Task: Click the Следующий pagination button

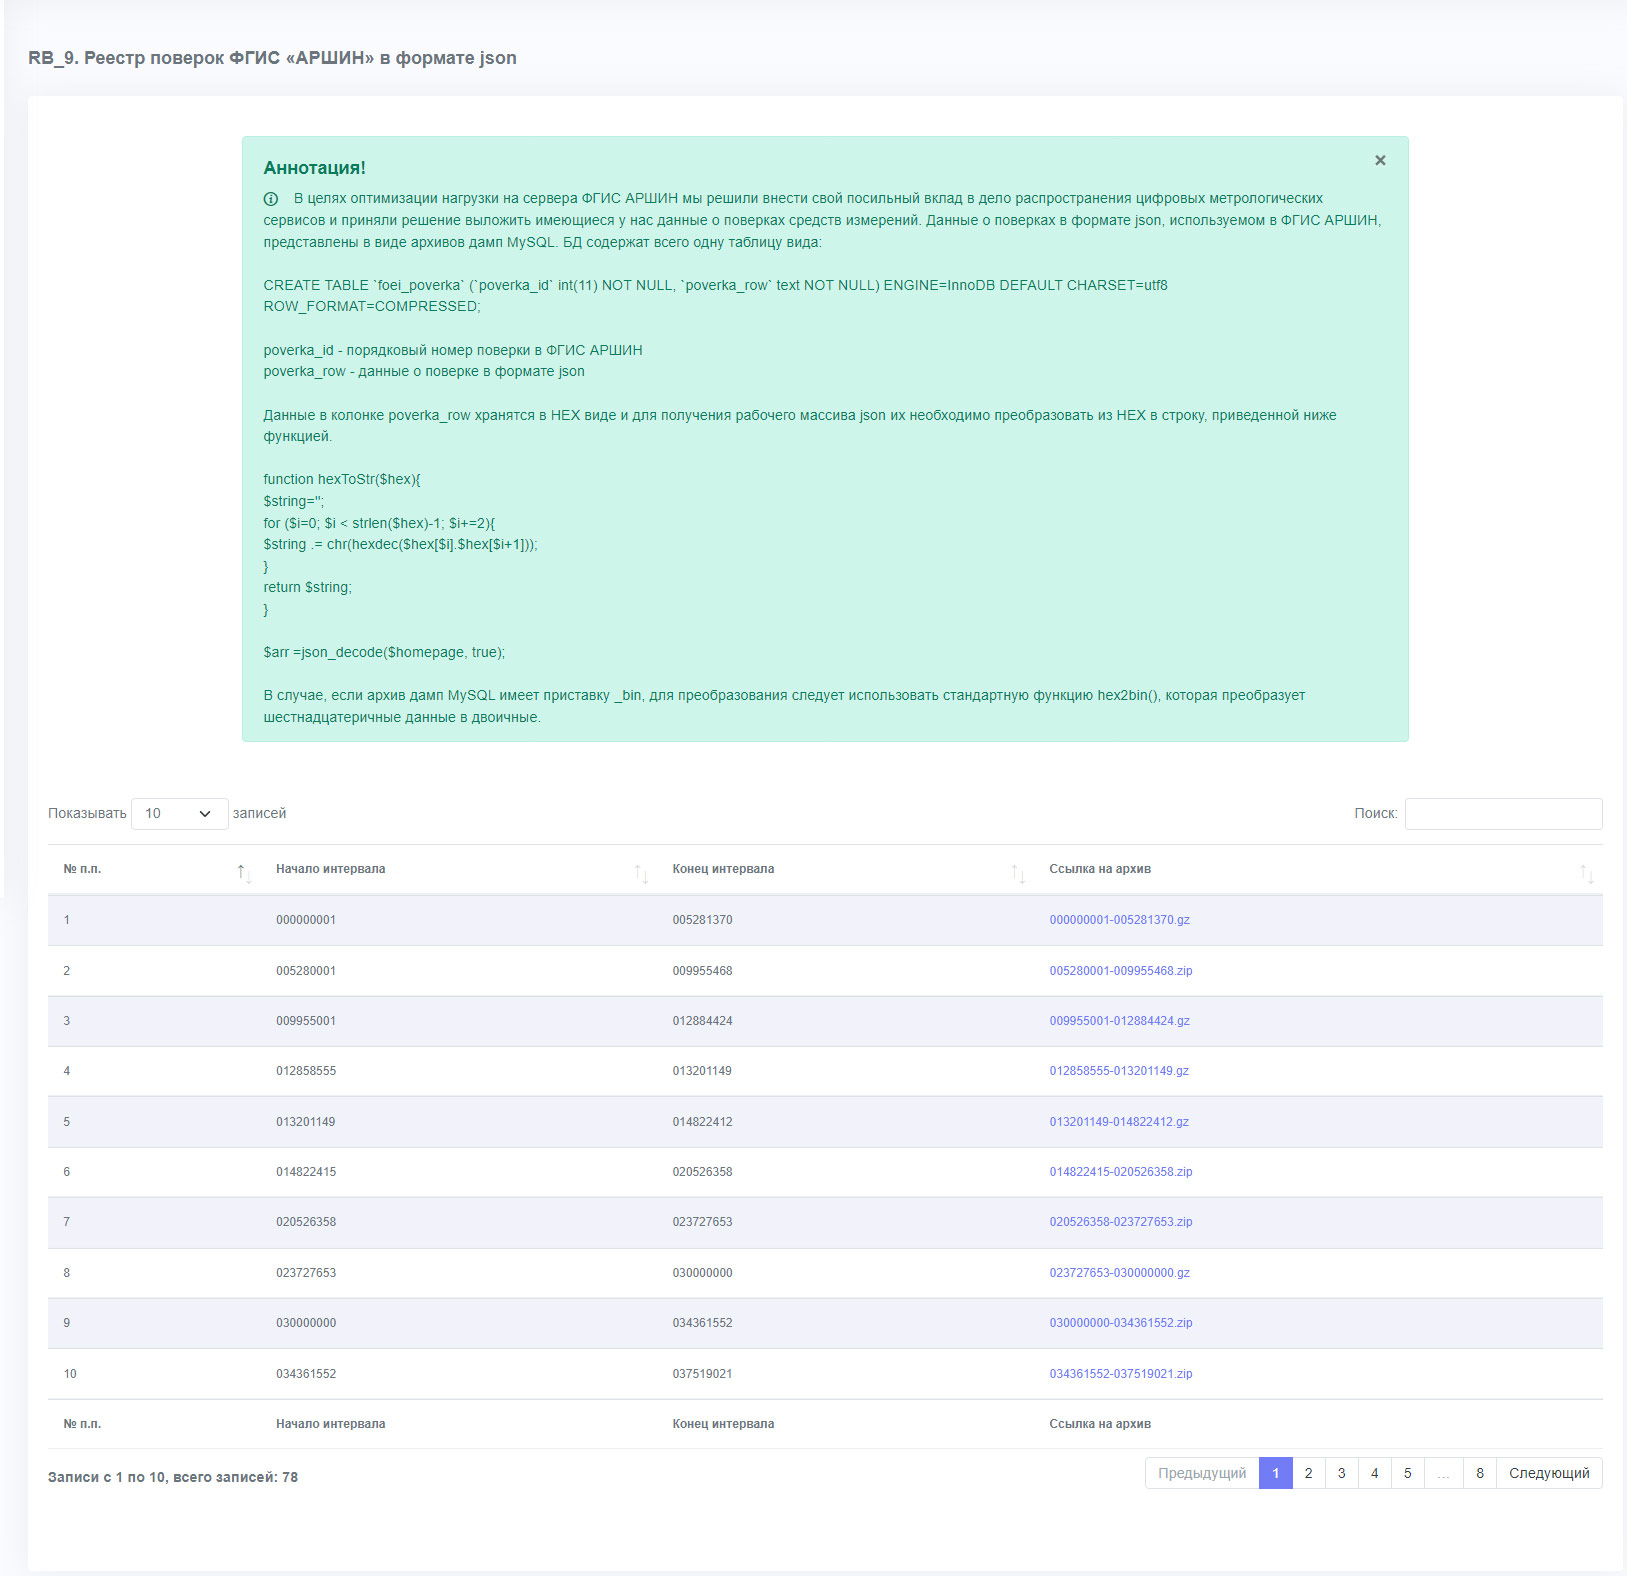Action: click(x=1549, y=1473)
